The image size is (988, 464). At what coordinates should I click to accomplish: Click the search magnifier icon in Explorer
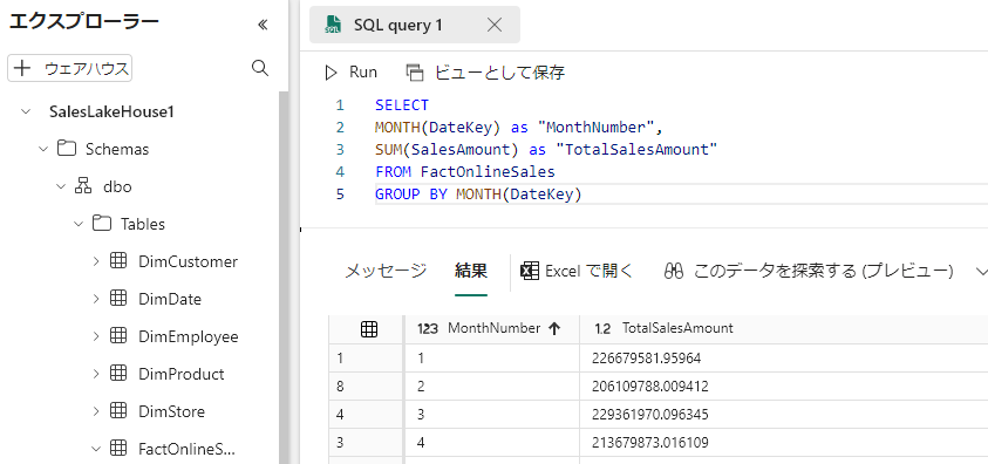coord(260,68)
